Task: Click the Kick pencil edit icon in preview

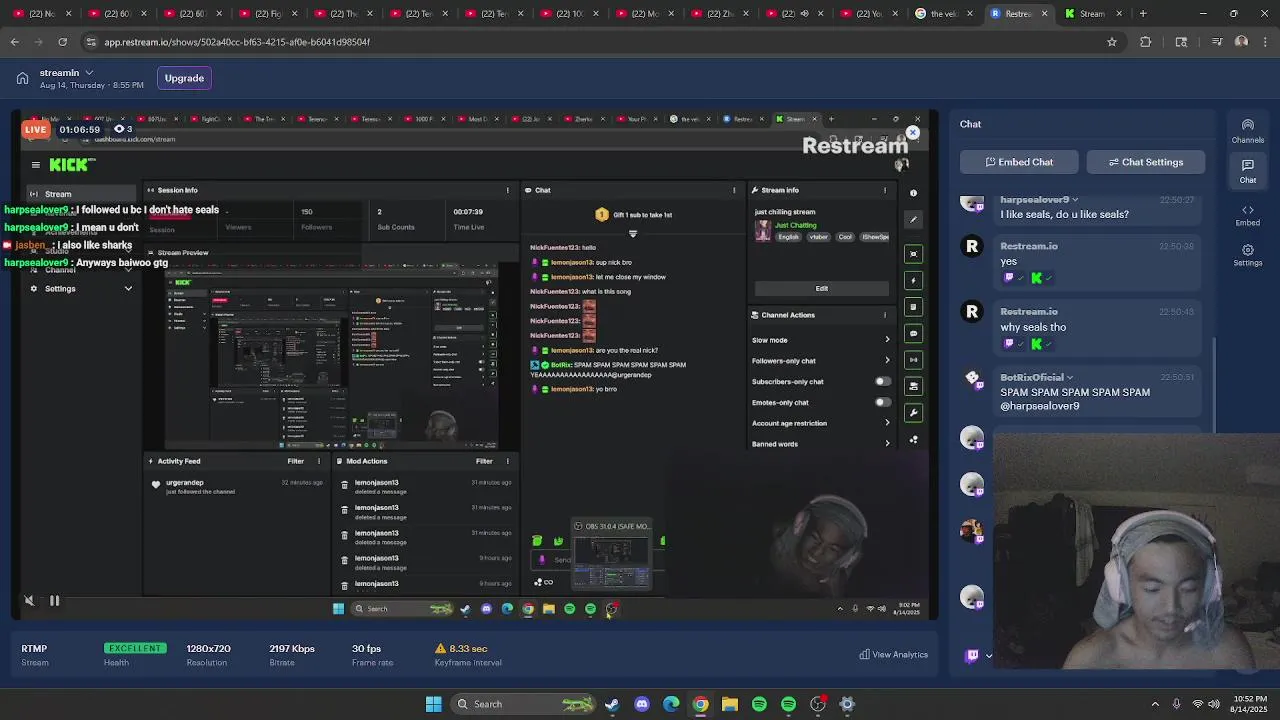Action: 913,219
